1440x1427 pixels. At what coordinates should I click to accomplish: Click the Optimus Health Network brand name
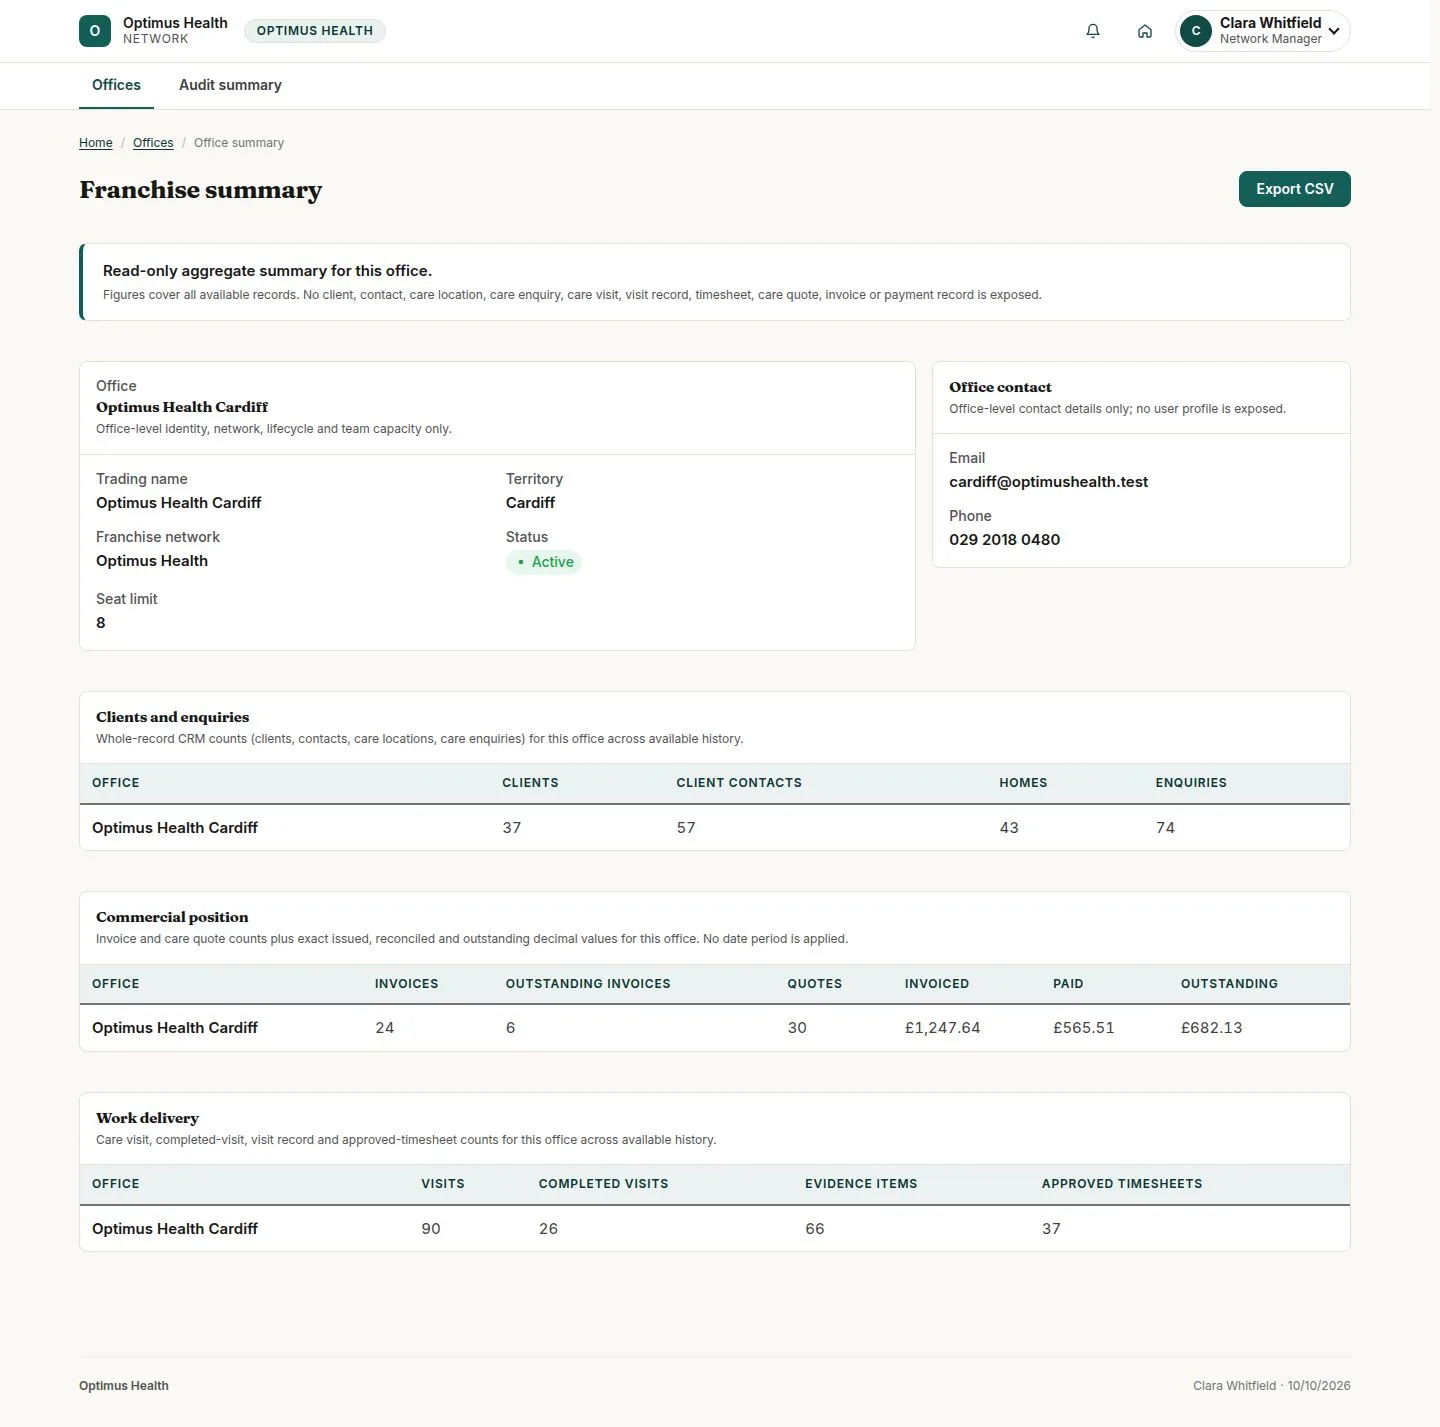point(175,30)
